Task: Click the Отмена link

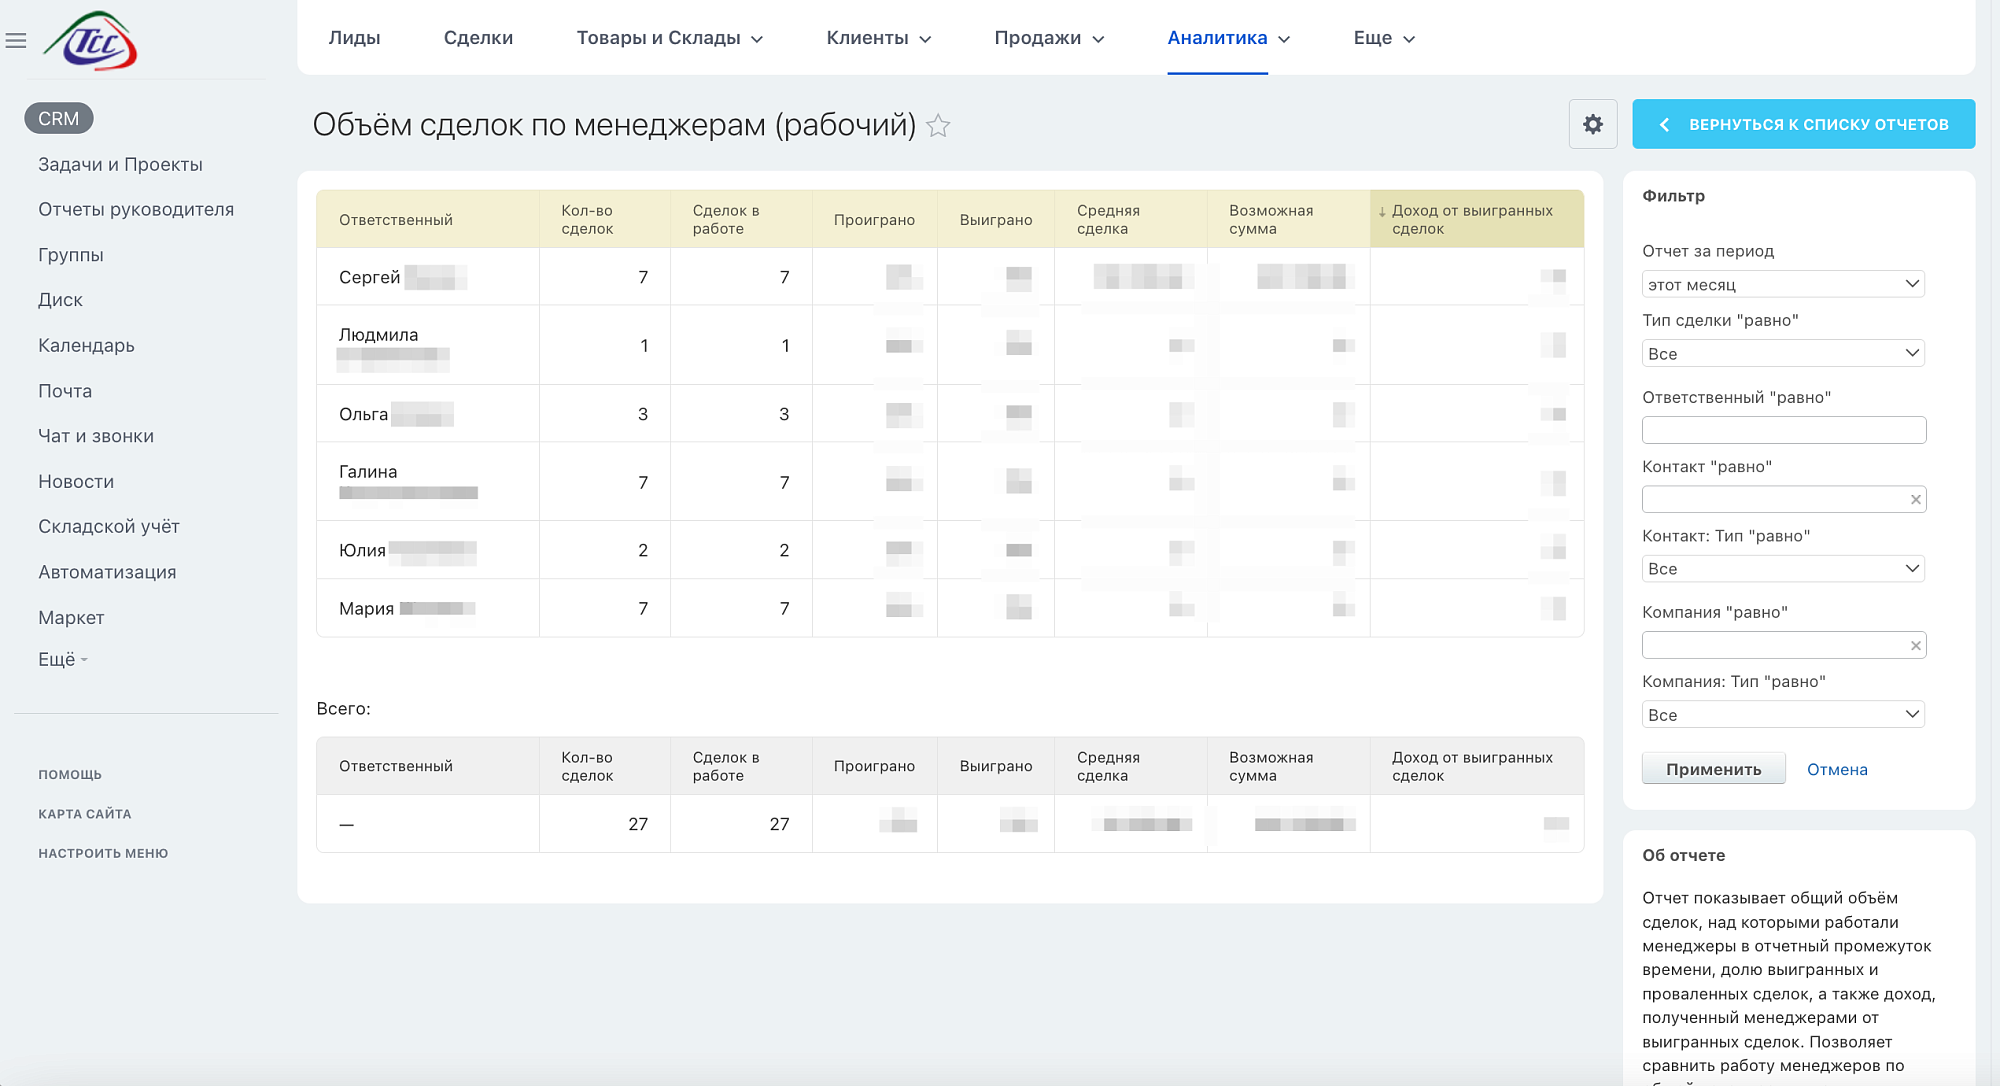Action: pos(1837,769)
